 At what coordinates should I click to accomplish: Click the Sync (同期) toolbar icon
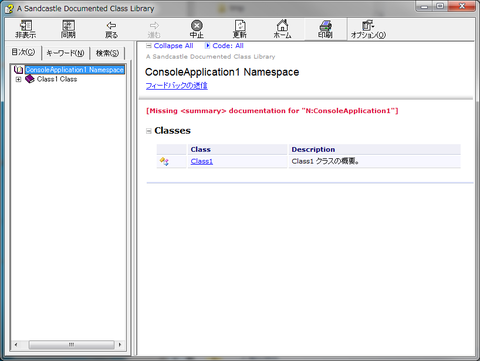click(68, 29)
